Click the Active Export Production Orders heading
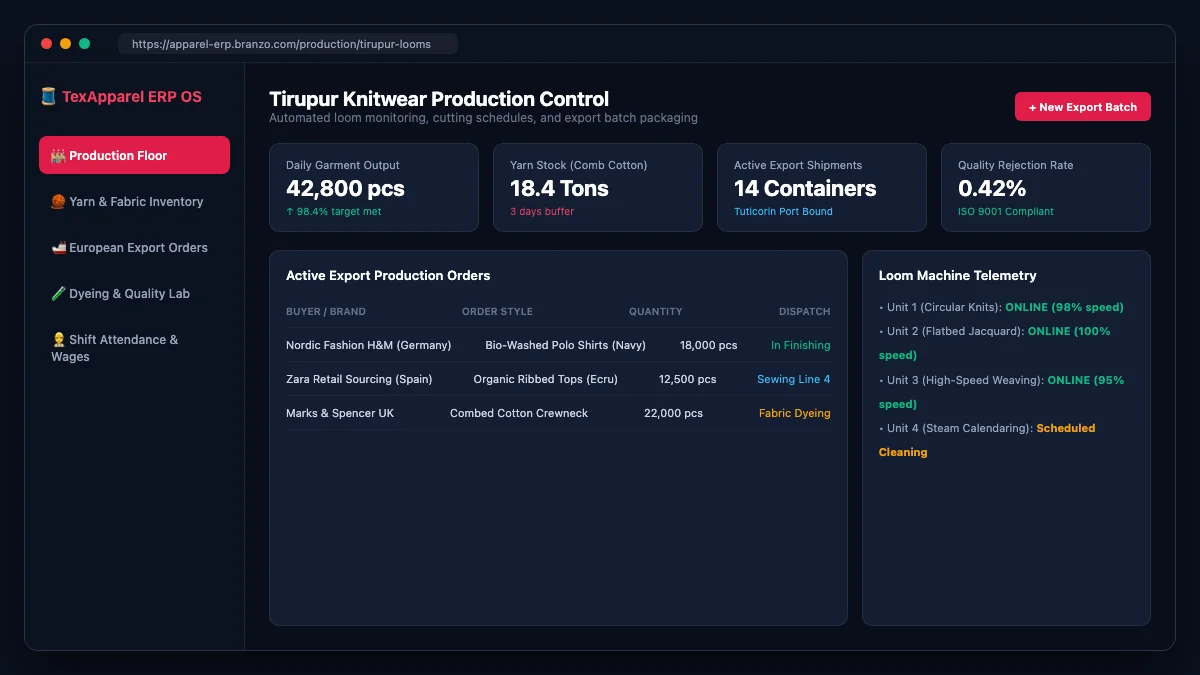Screen dimensions: 1200x675 coord(388,275)
